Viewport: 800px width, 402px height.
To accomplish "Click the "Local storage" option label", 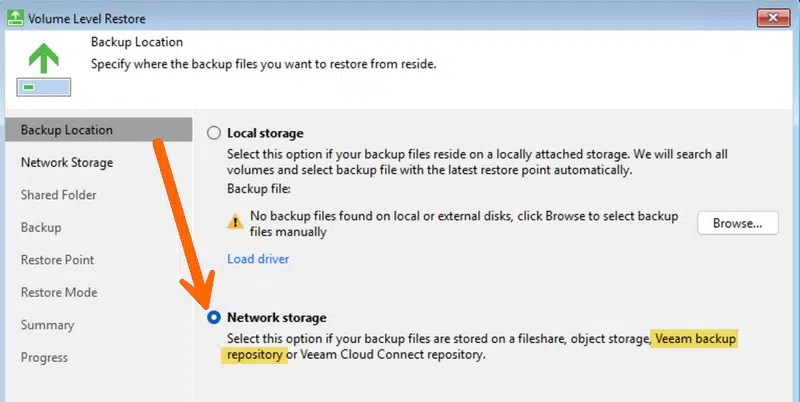I will [x=265, y=133].
